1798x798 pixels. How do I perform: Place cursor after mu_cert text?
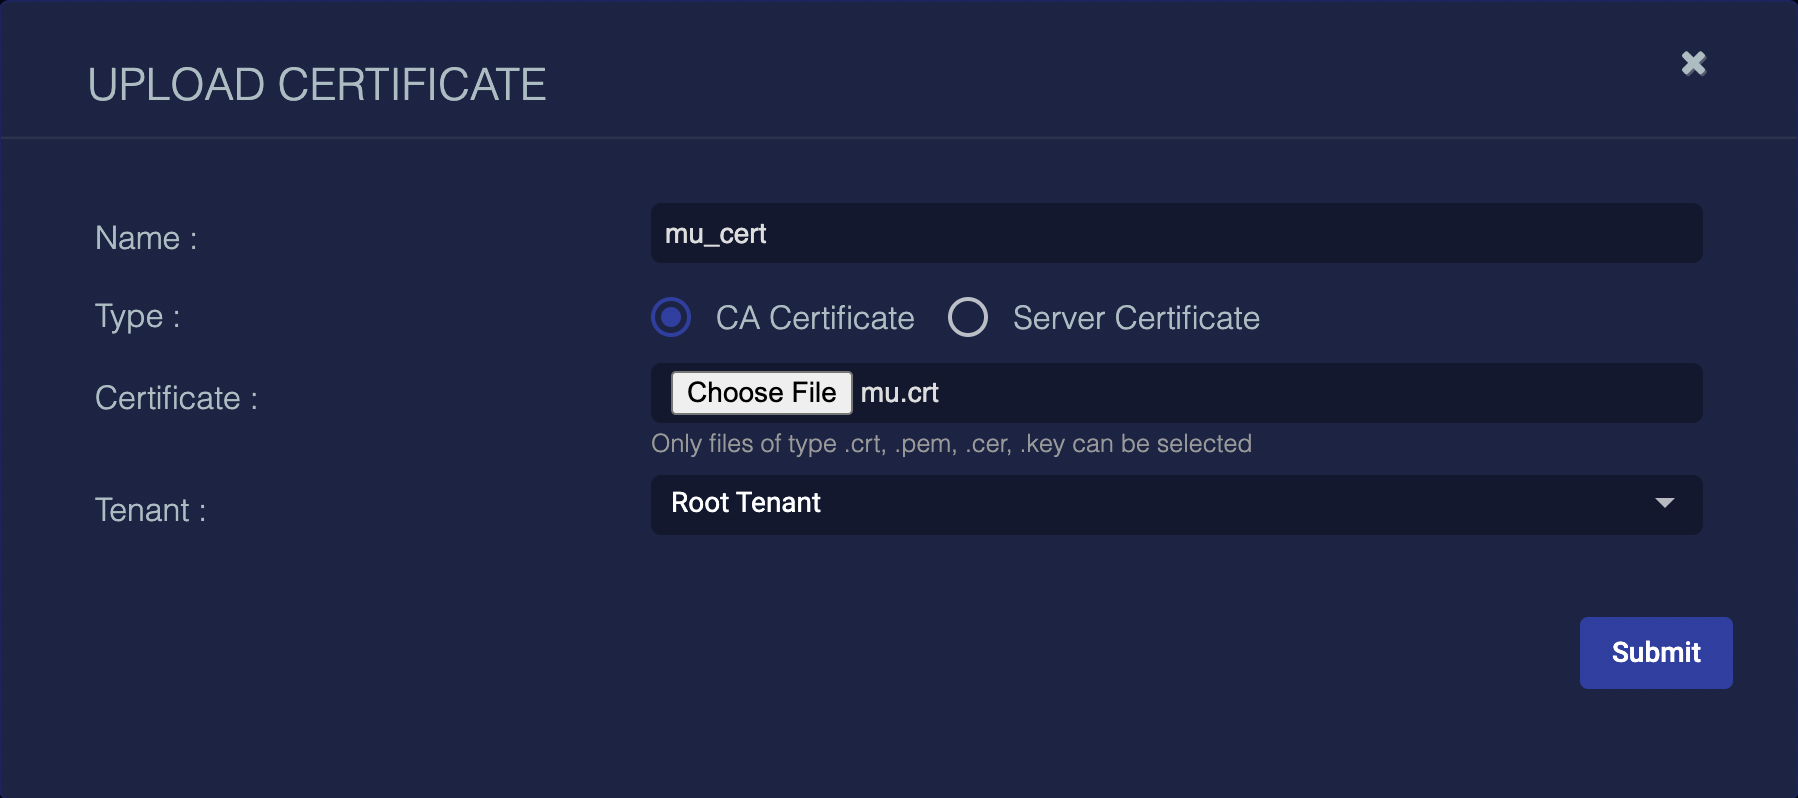(x=769, y=234)
